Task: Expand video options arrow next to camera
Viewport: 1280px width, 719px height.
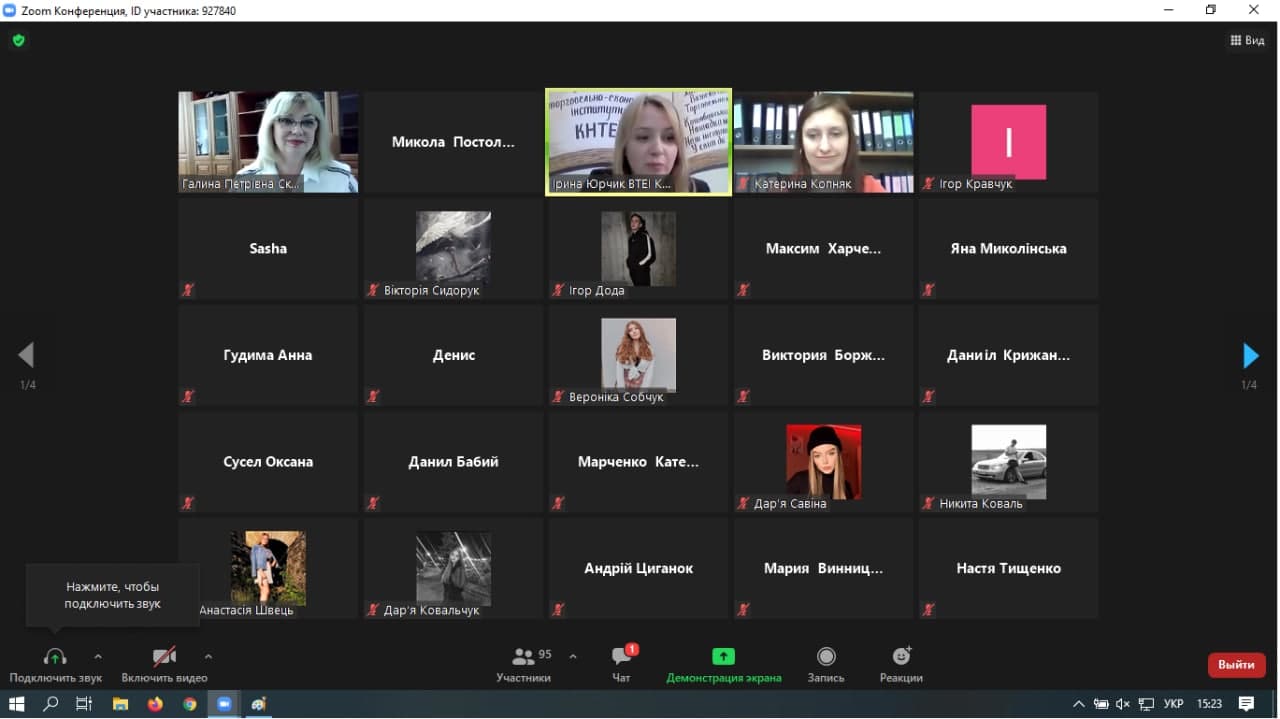Action: (x=208, y=657)
